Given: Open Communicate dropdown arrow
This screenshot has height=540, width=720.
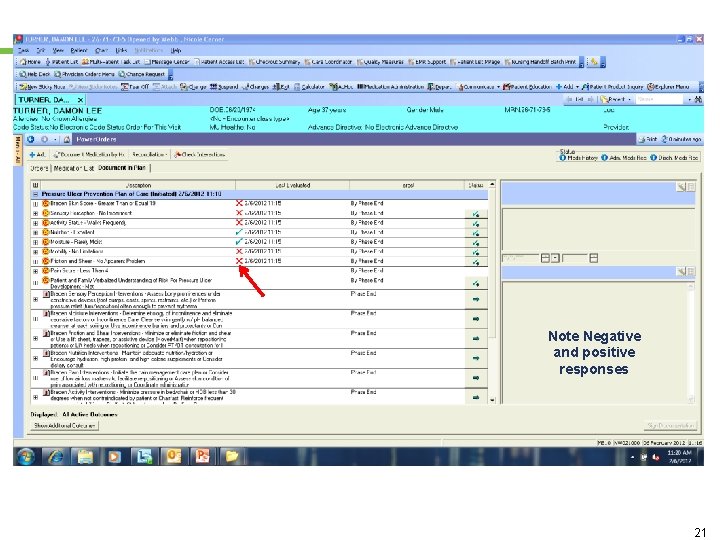Looking at the screenshot, I should pyautogui.click(x=498, y=87).
